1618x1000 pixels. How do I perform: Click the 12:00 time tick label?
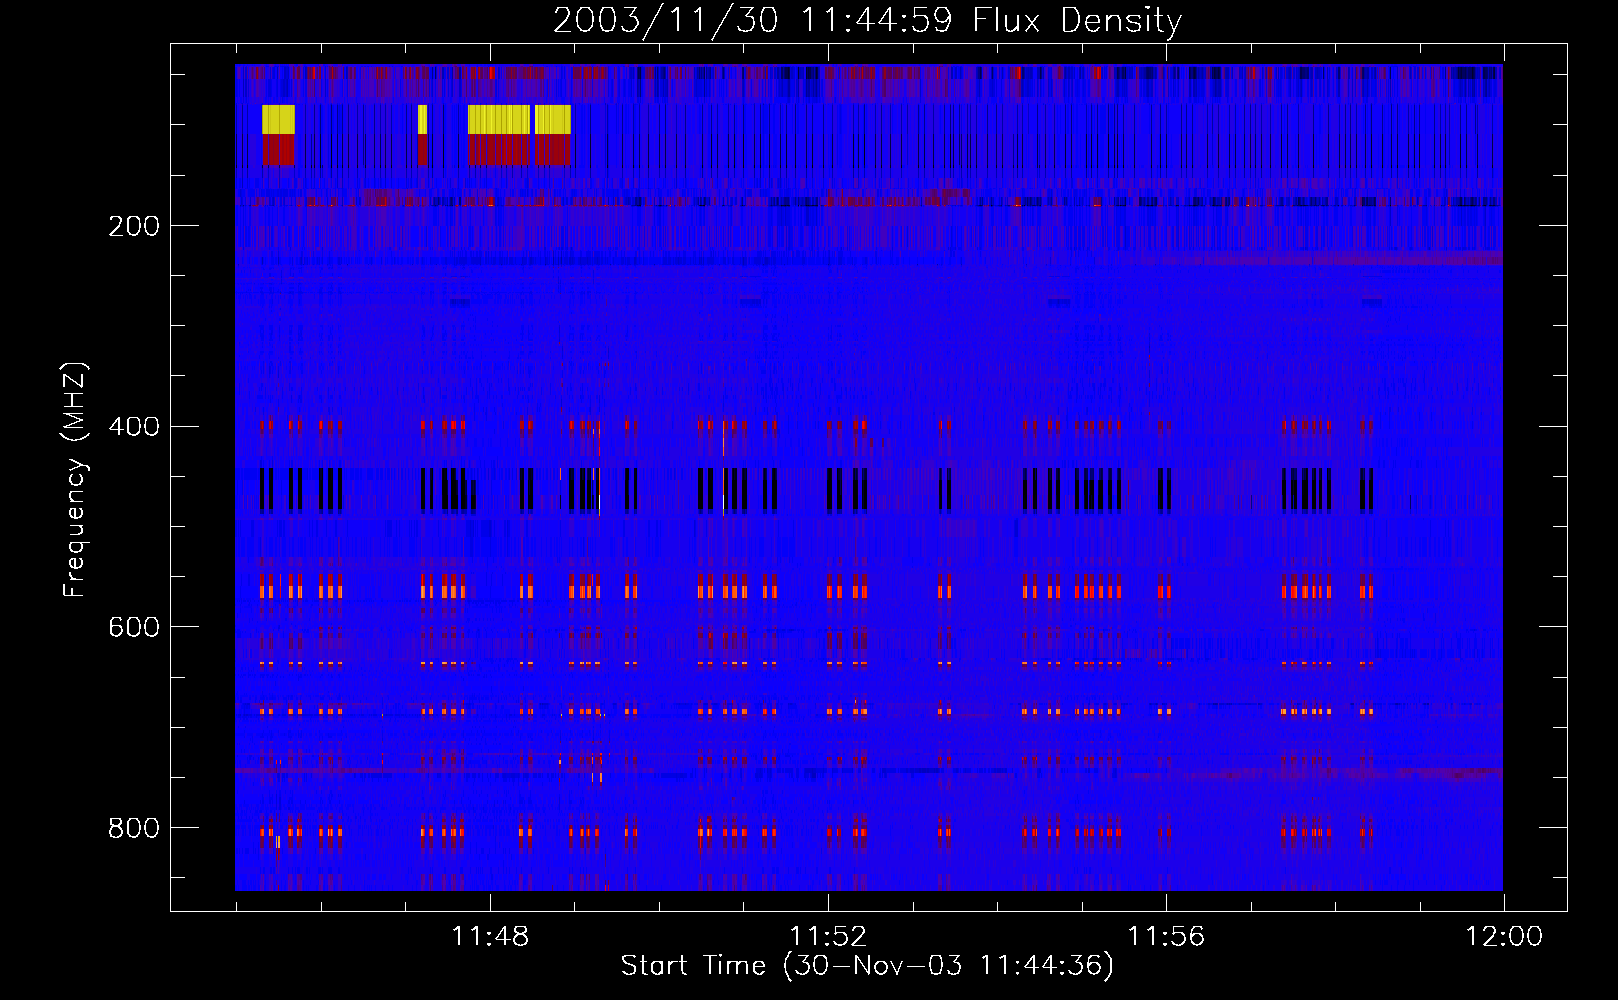(1504, 937)
